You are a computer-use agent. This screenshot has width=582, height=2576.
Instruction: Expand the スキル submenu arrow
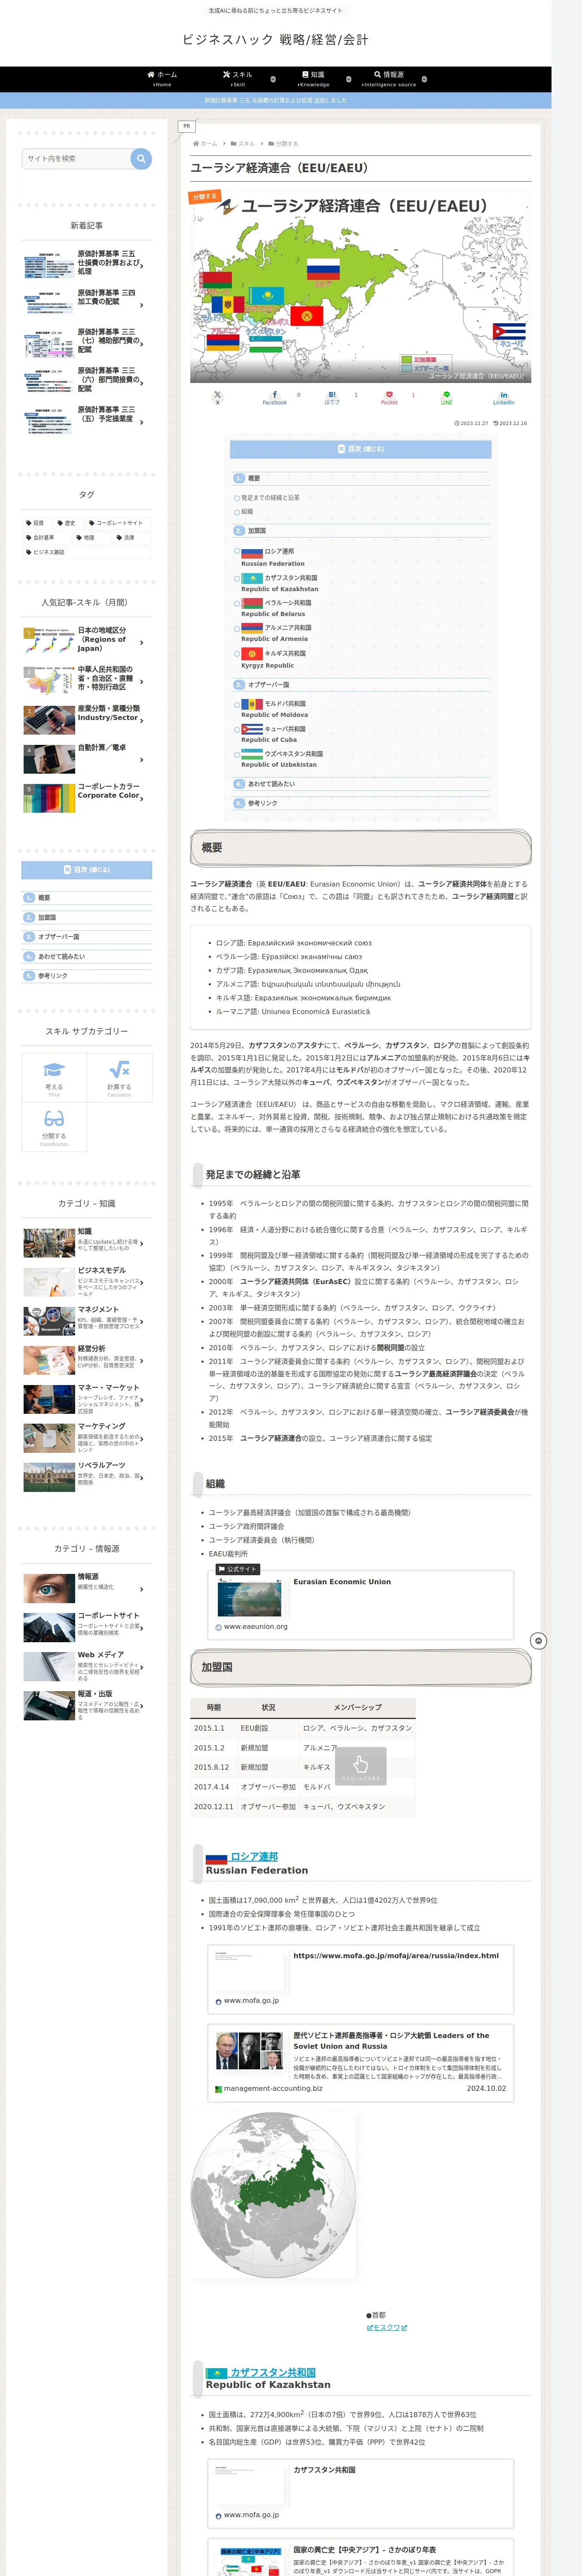(x=273, y=79)
